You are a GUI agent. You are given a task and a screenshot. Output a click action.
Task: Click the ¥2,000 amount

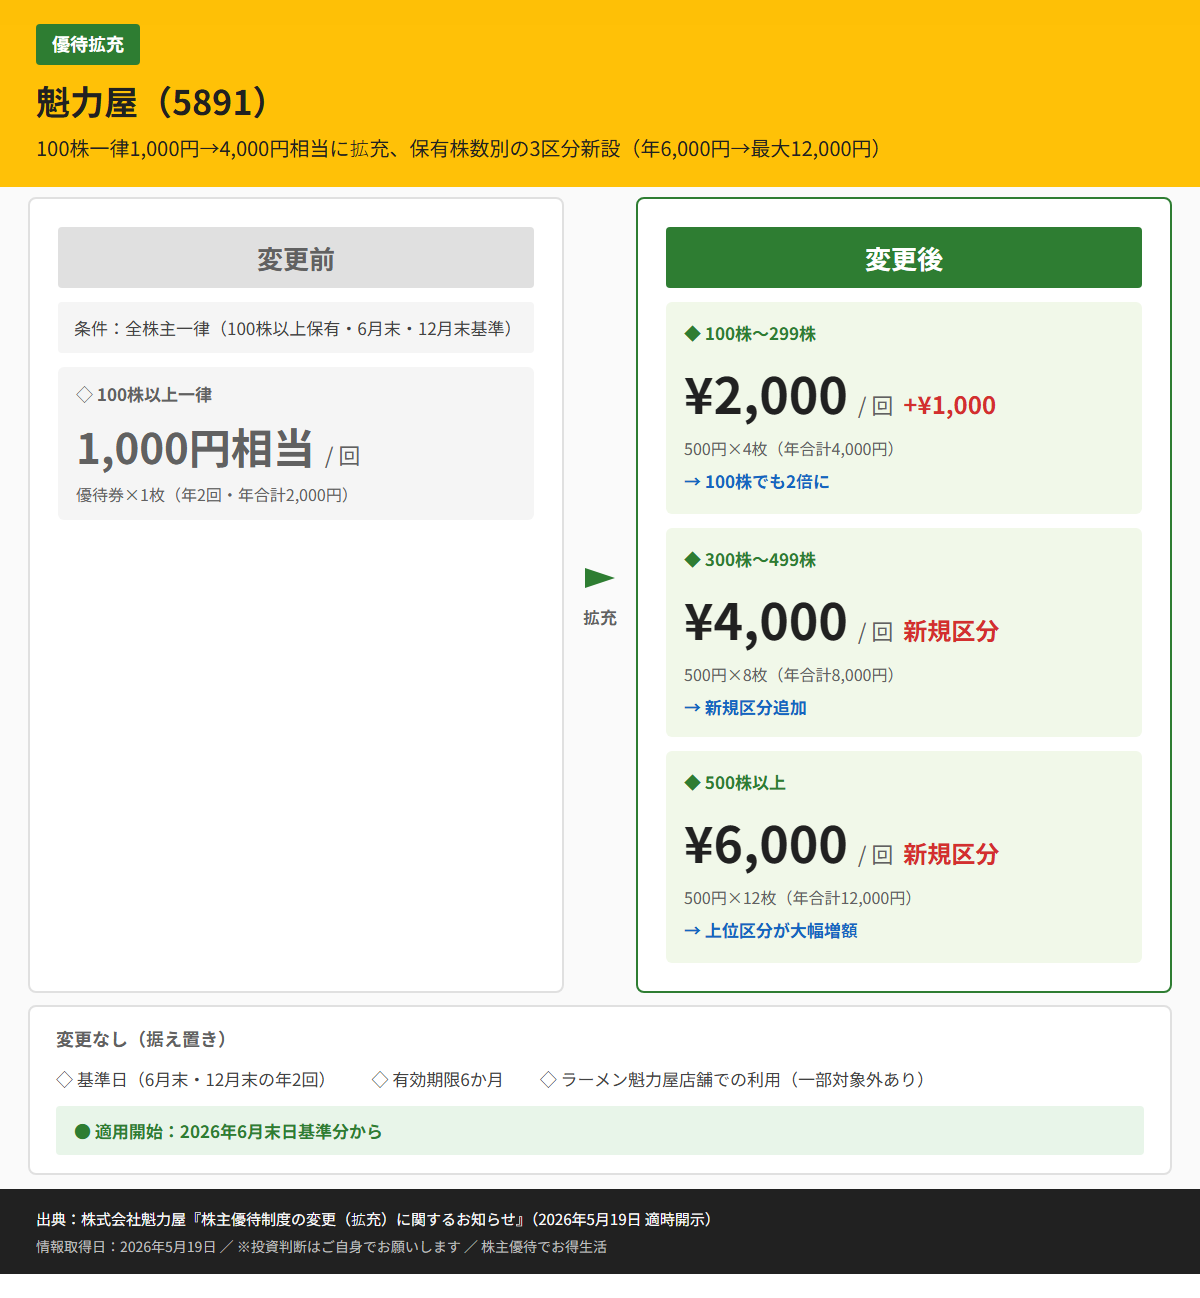[765, 396]
